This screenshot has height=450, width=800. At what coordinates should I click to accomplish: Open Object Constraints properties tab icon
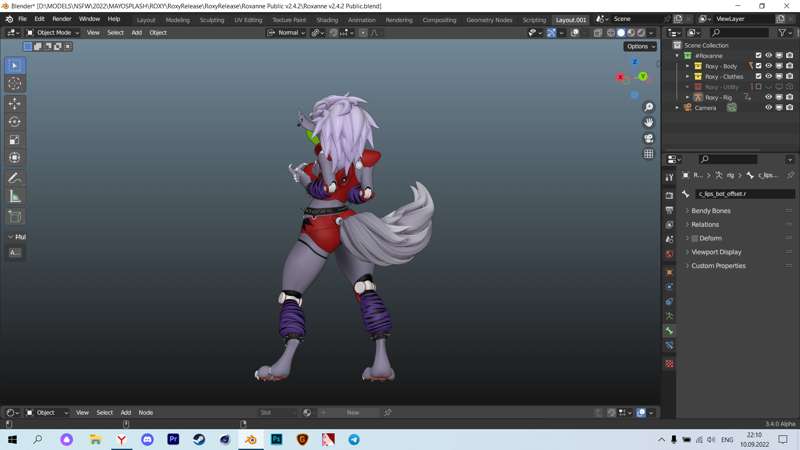[669, 302]
